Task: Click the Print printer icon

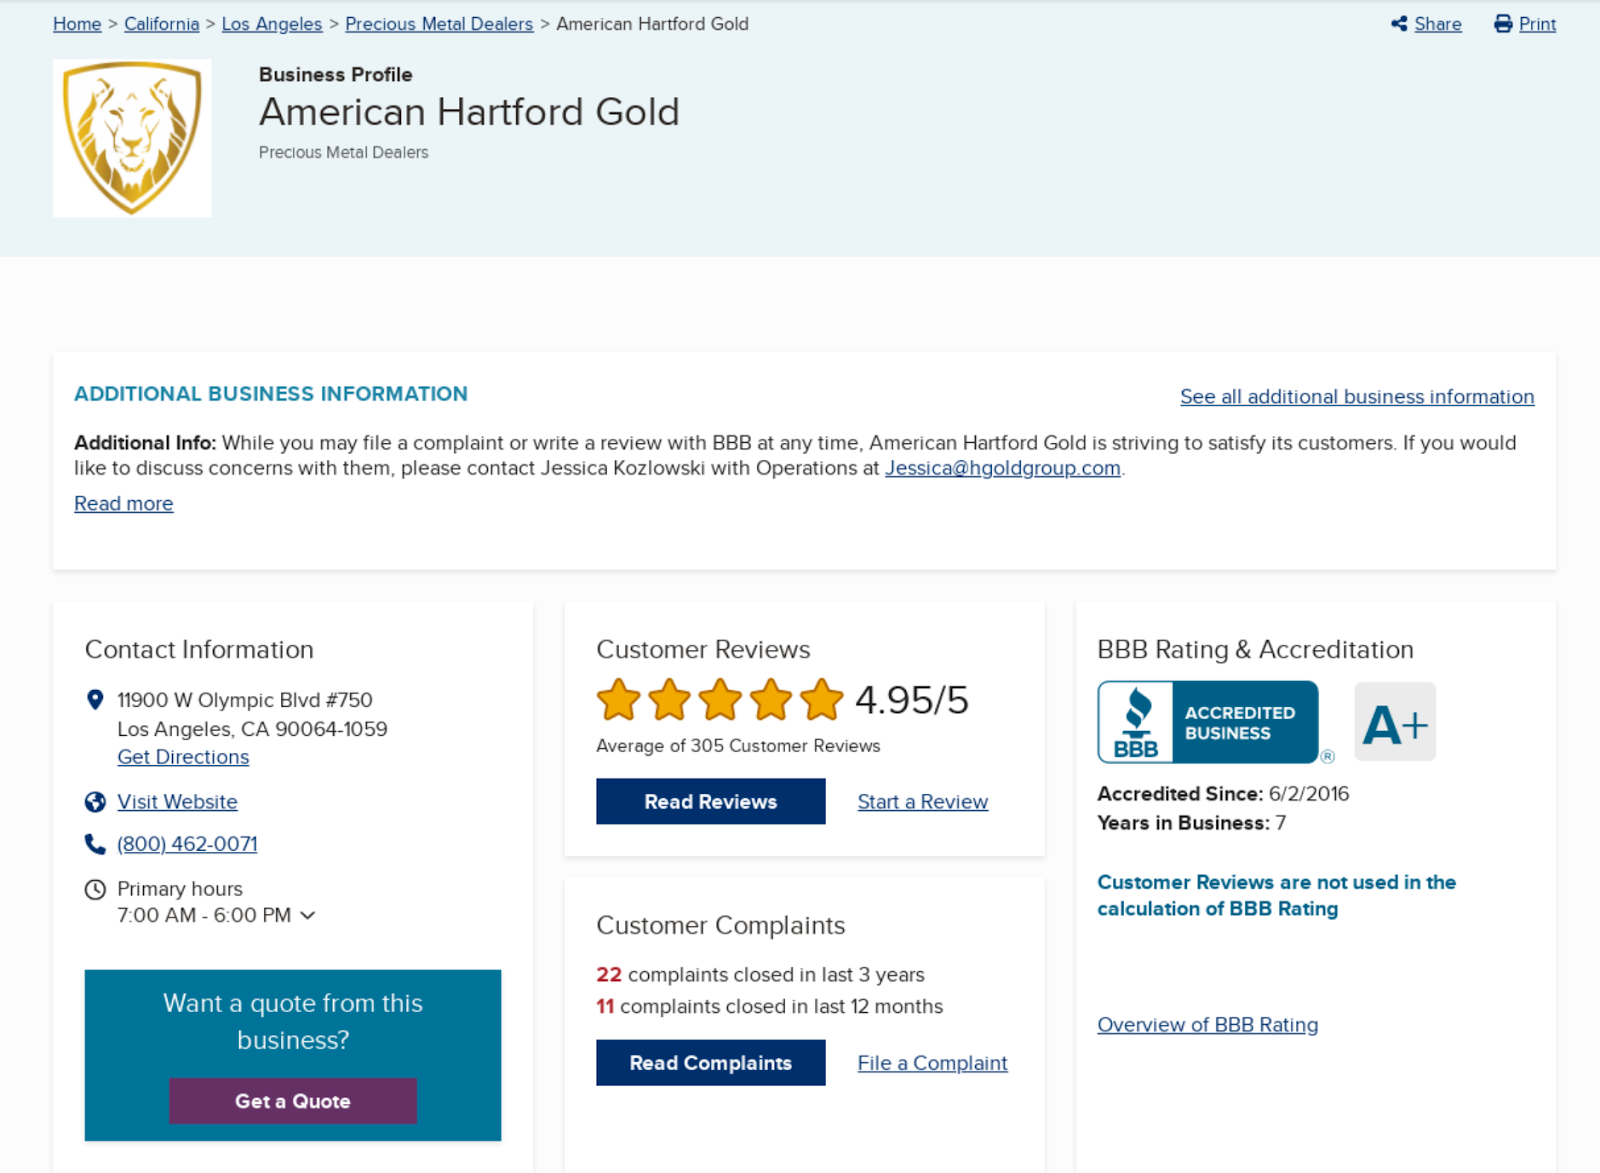Action: tap(1503, 24)
